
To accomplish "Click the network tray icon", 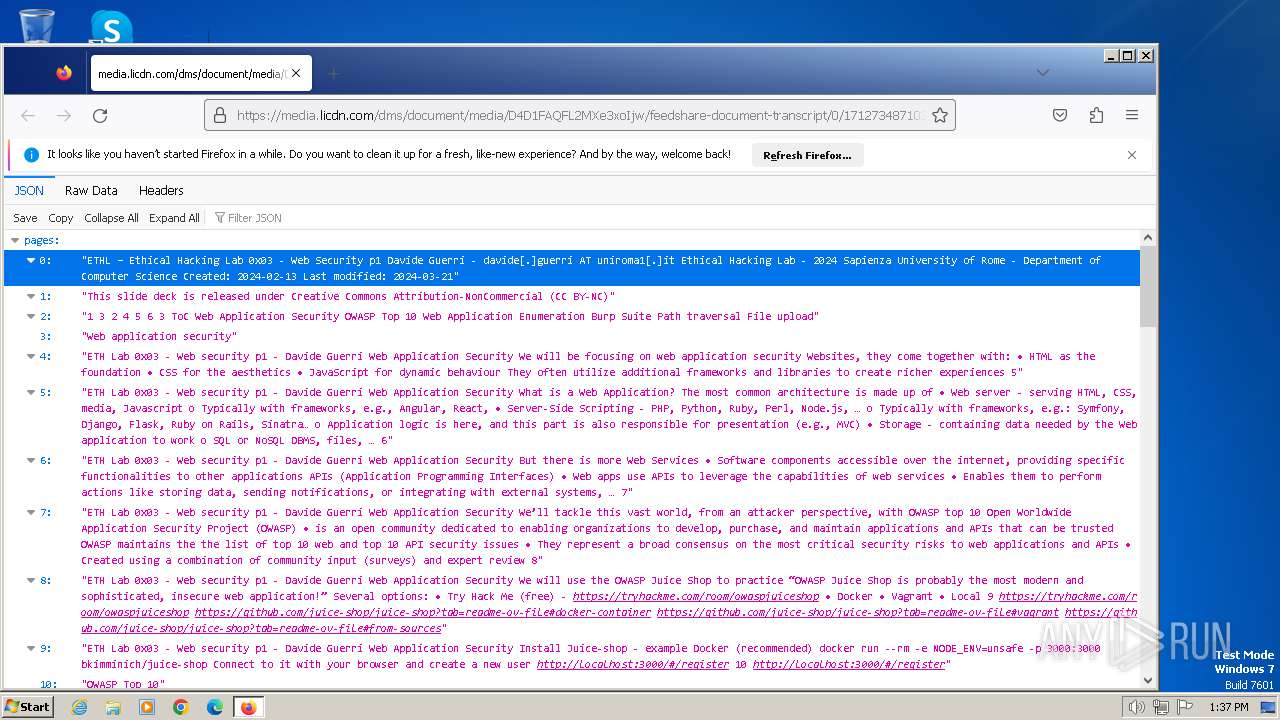I will (1160, 707).
